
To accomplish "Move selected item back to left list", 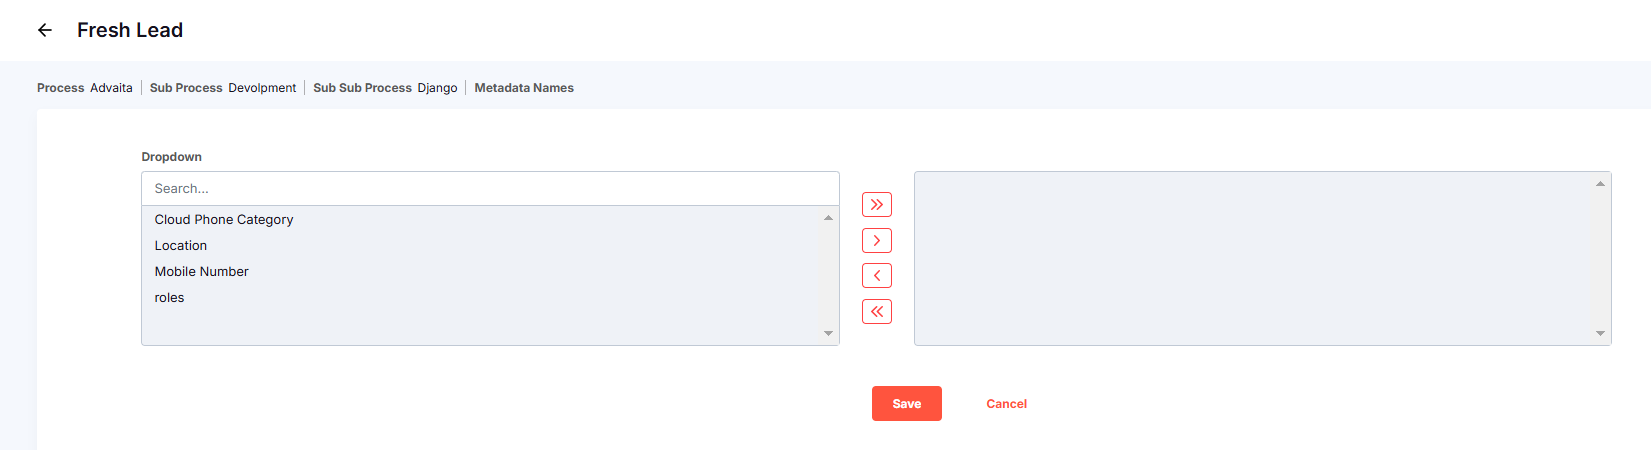I will pyautogui.click(x=876, y=276).
